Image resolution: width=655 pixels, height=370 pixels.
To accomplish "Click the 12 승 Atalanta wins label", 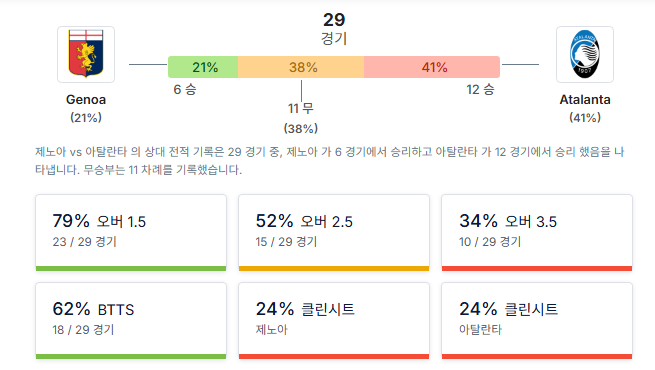I will click(x=480, y=89).
